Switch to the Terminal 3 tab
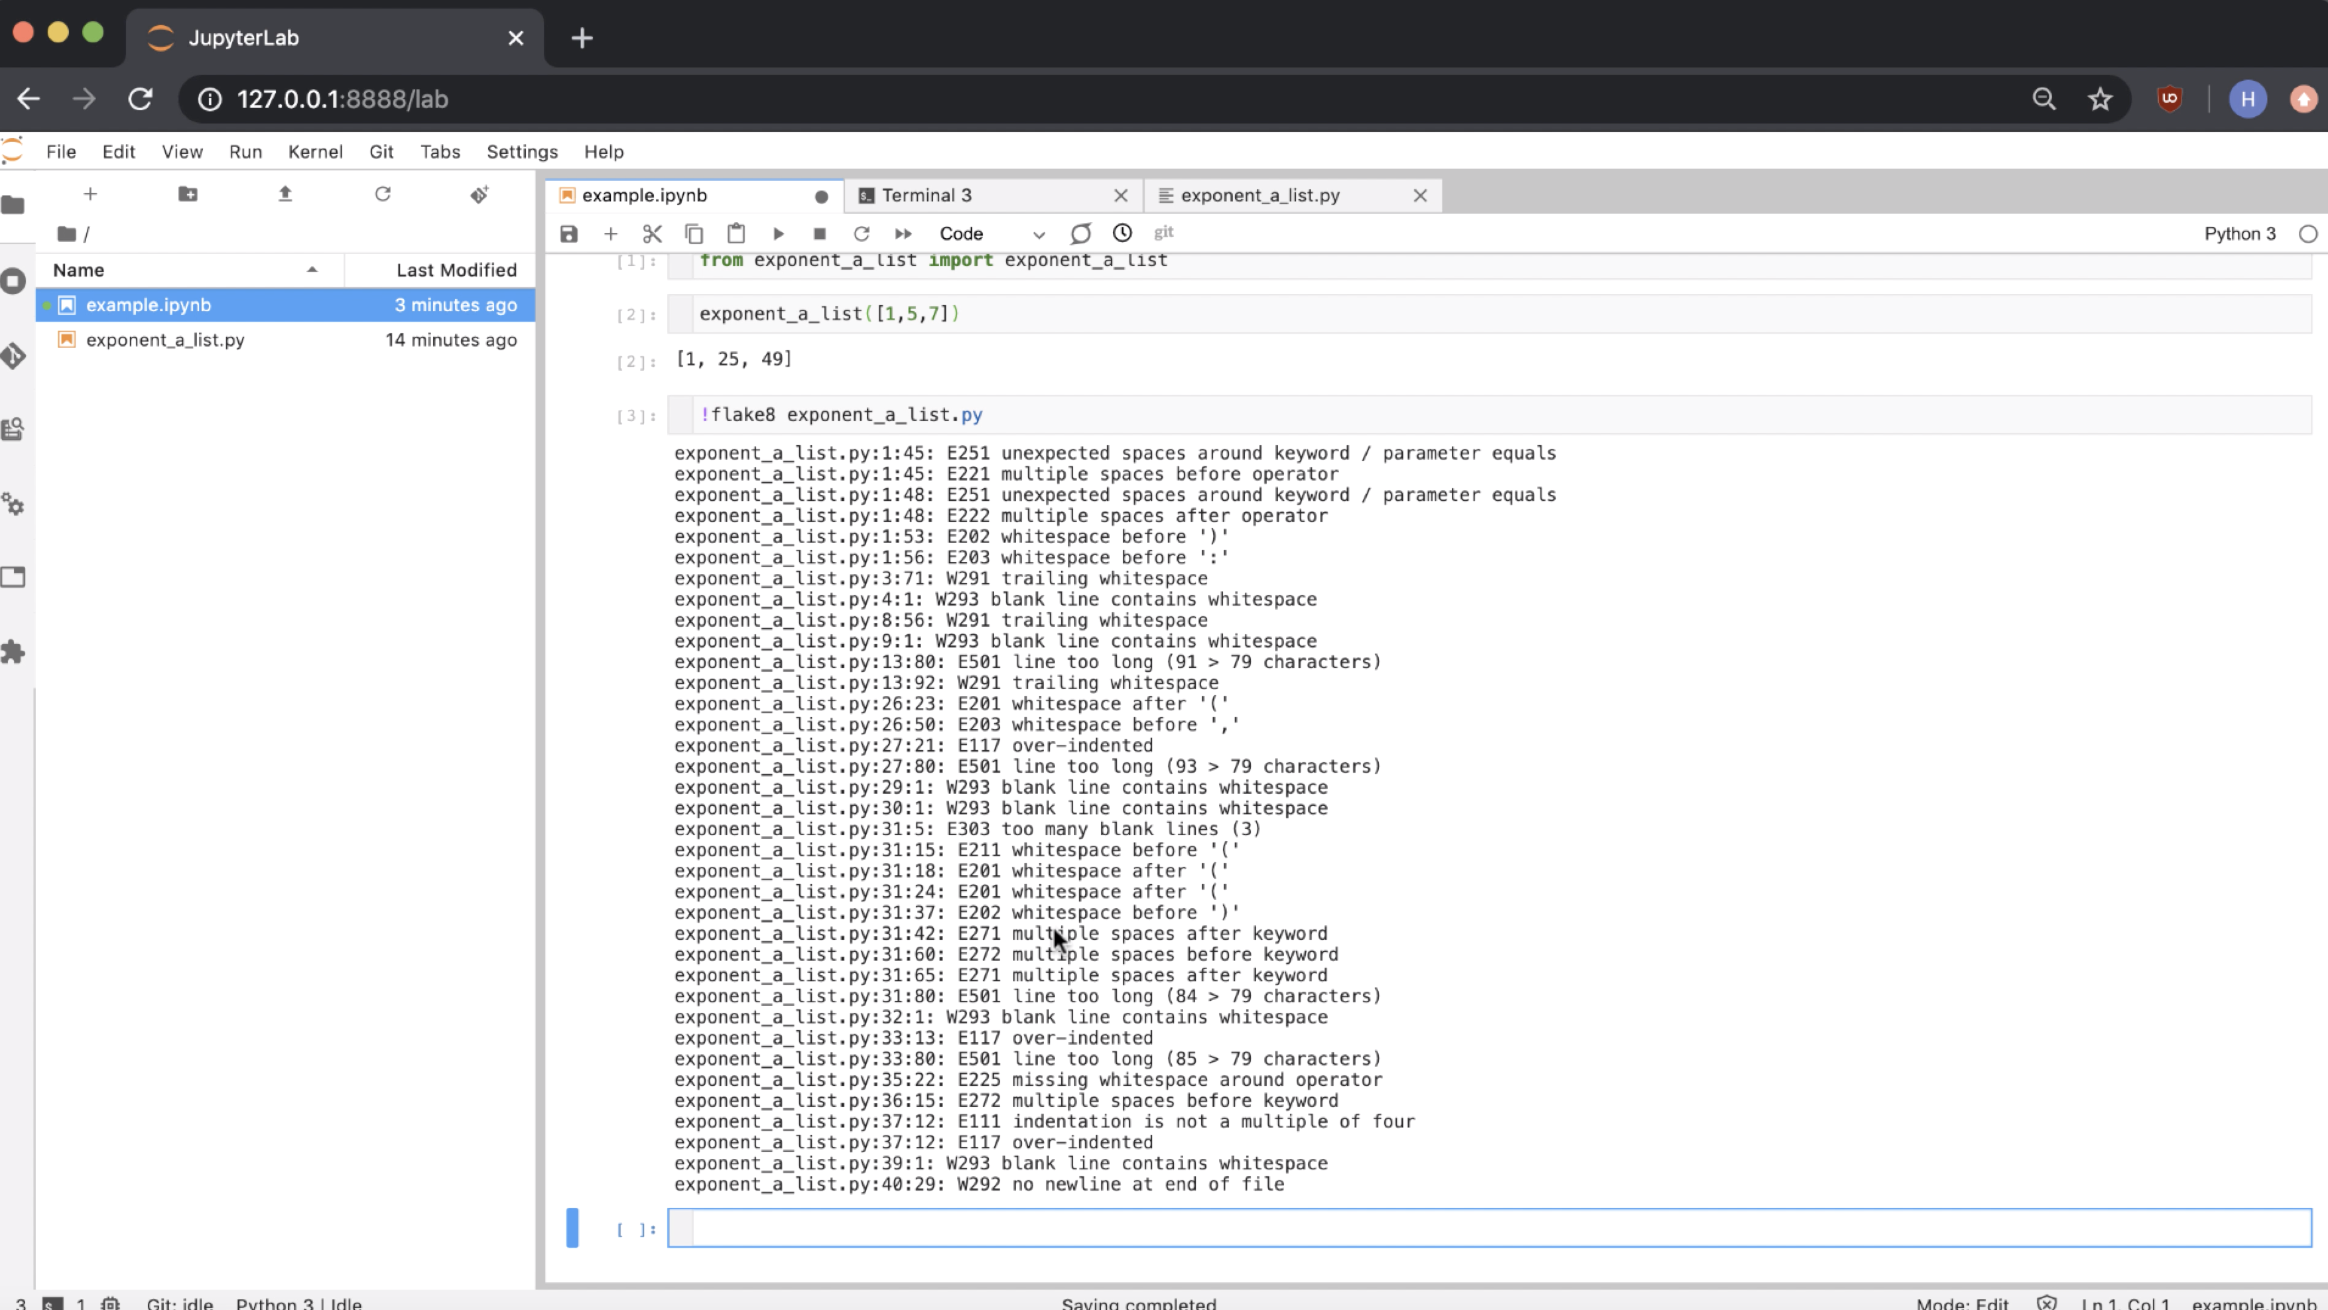 [x=926, y=196]
